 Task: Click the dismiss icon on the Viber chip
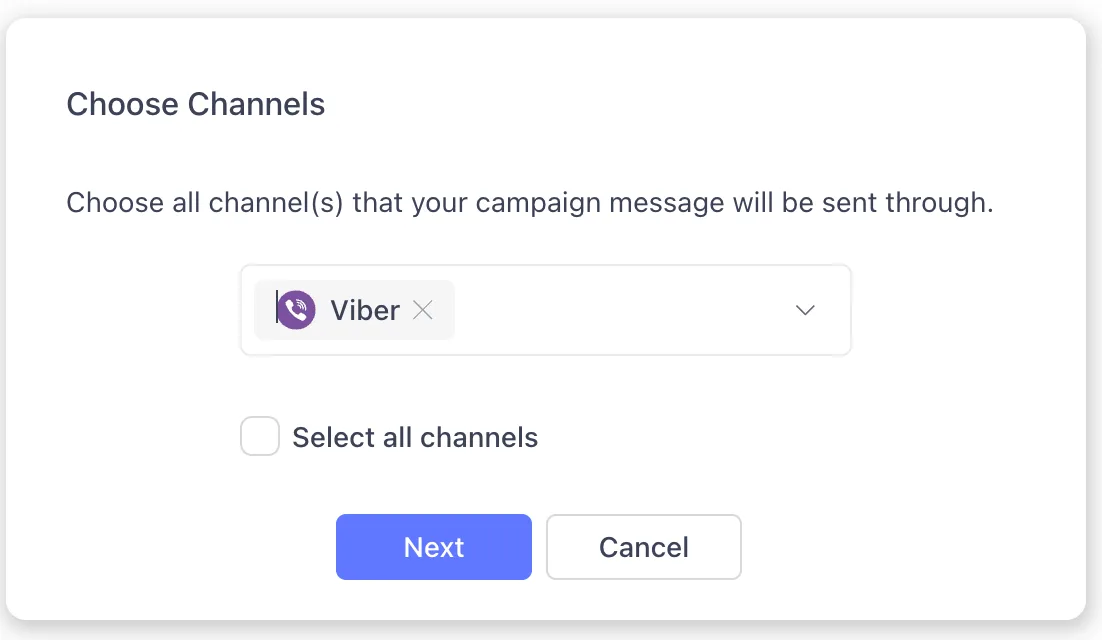(423, 310)
